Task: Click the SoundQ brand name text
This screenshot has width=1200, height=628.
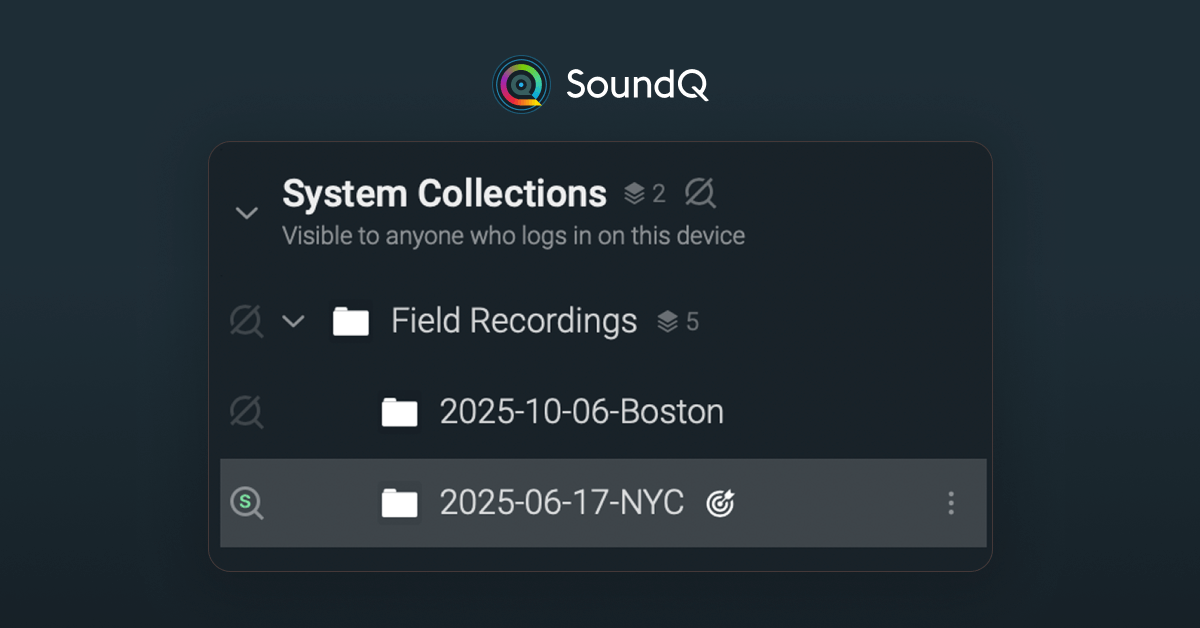Action: coord(637,85)
